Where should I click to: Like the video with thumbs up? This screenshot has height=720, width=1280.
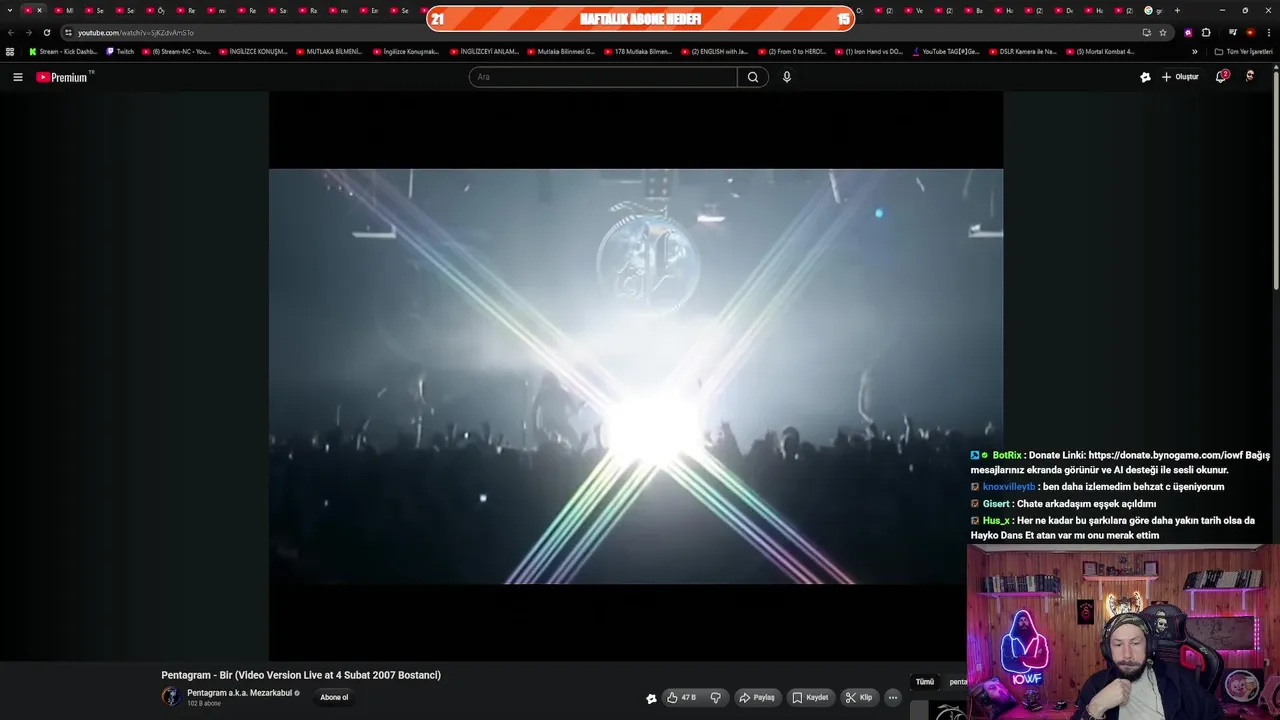681,698
